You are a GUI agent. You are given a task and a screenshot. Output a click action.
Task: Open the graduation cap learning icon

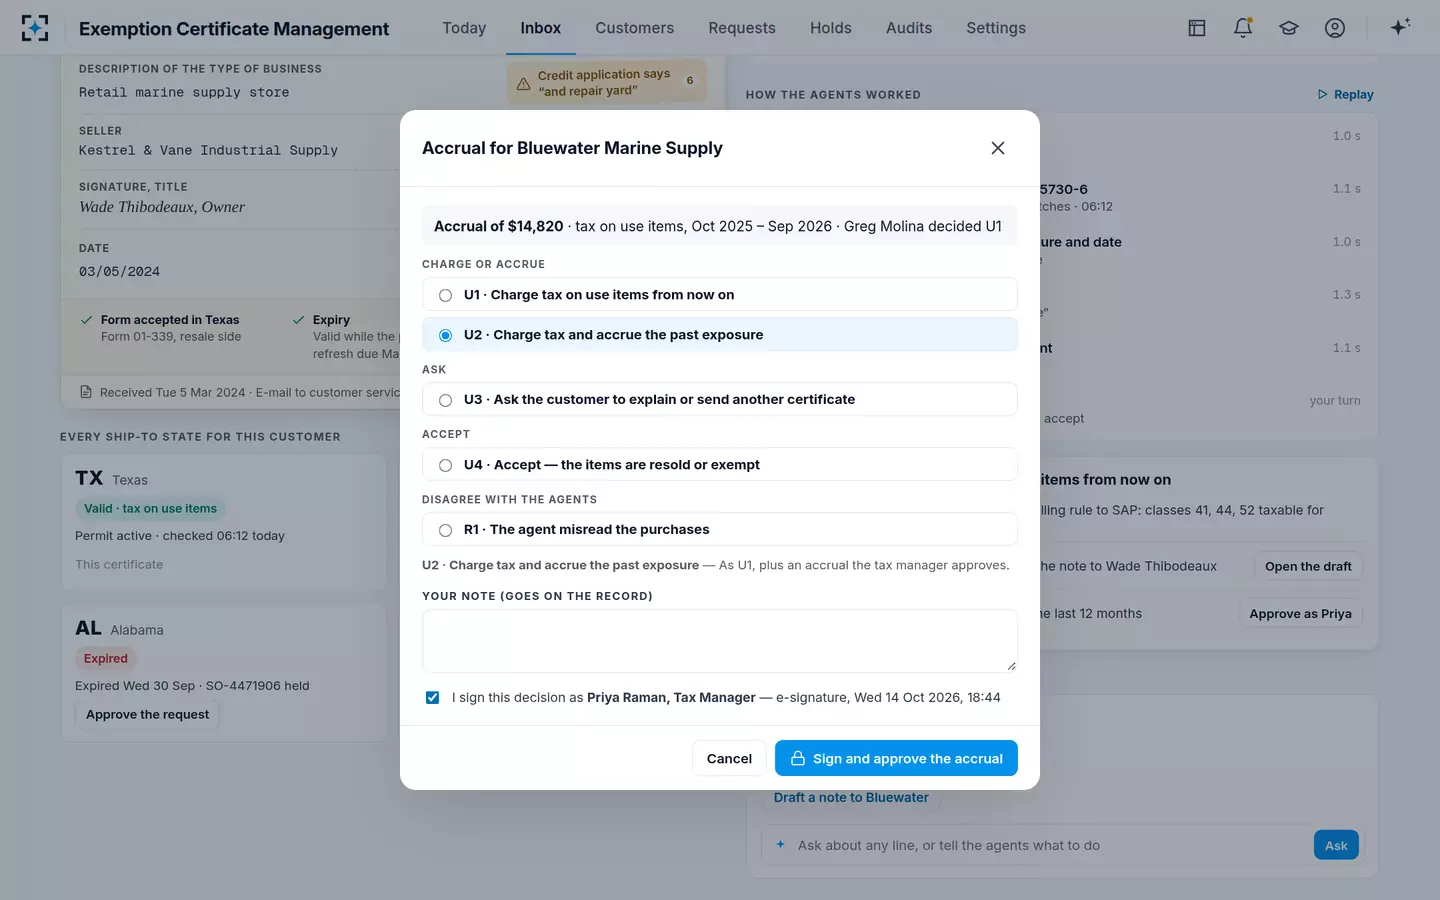(1289, 28)
